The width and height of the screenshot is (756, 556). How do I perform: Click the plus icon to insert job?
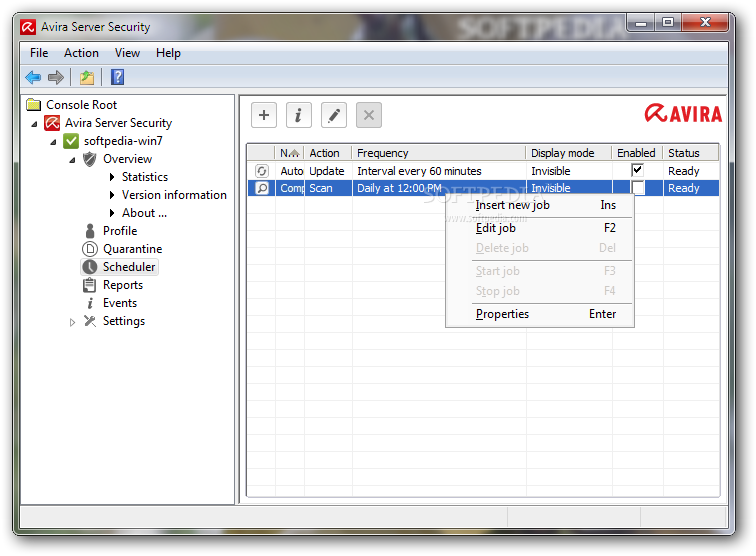pos(264,115)
